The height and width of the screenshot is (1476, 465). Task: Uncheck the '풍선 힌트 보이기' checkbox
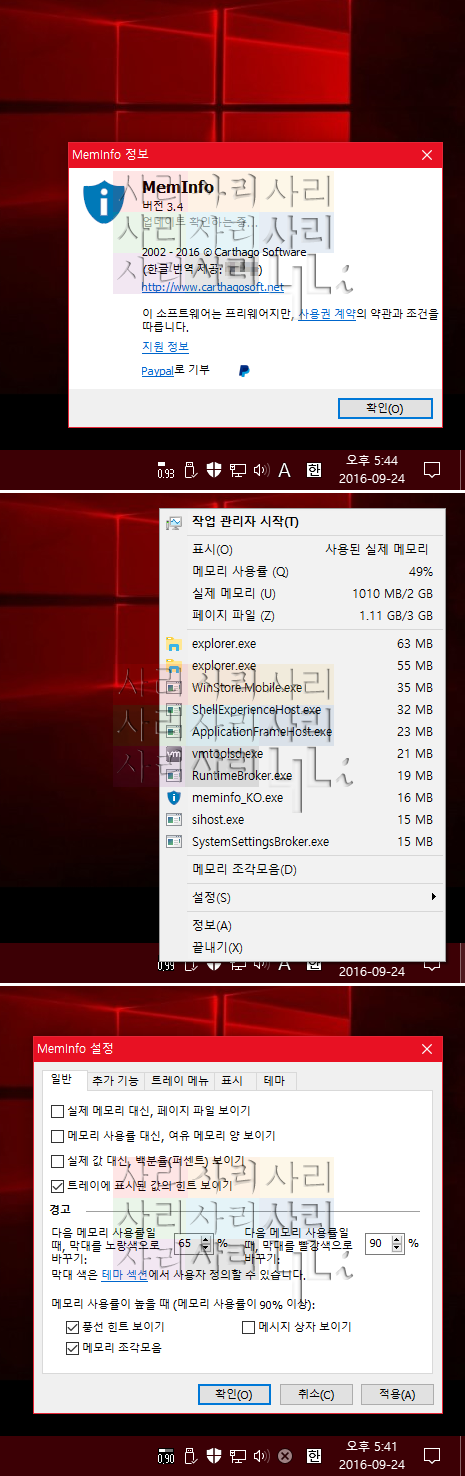(72, 1327)
